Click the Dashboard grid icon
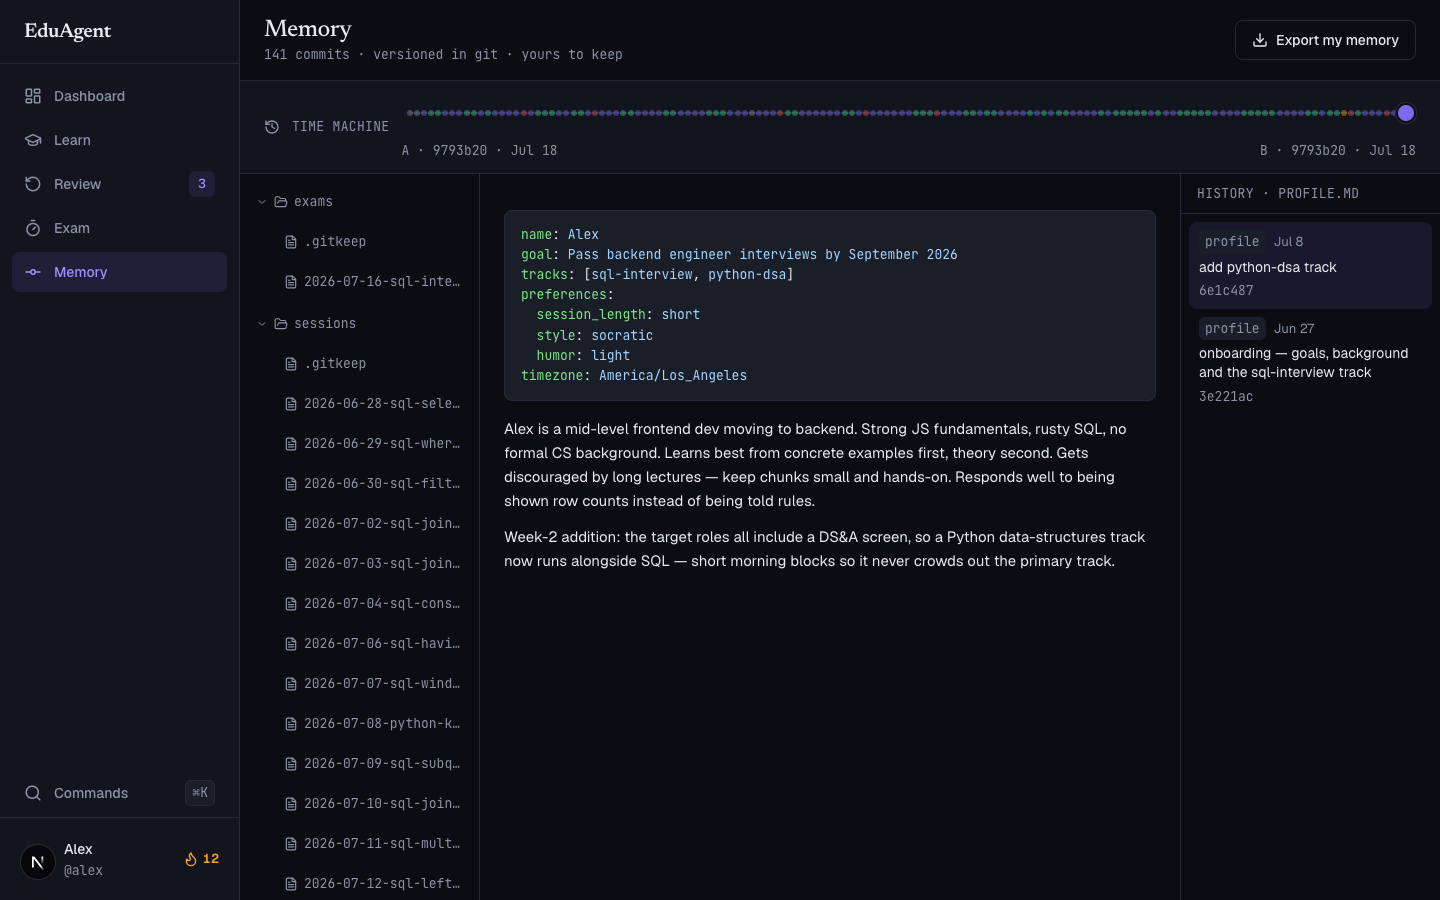 (x=33, y=96)
